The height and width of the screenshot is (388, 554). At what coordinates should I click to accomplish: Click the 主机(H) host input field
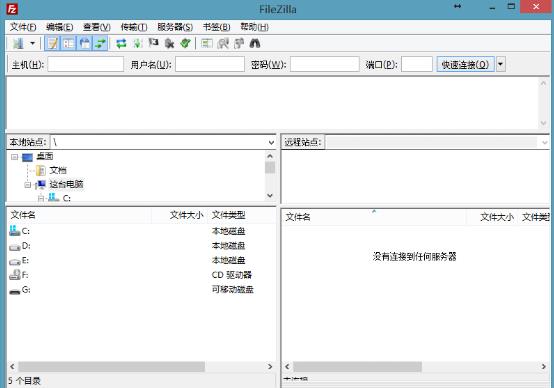click(x=86, y=64)
